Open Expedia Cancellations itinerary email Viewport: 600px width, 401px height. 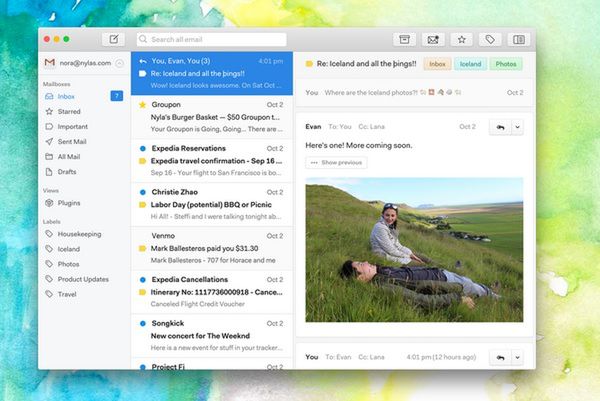pos(212,292)
